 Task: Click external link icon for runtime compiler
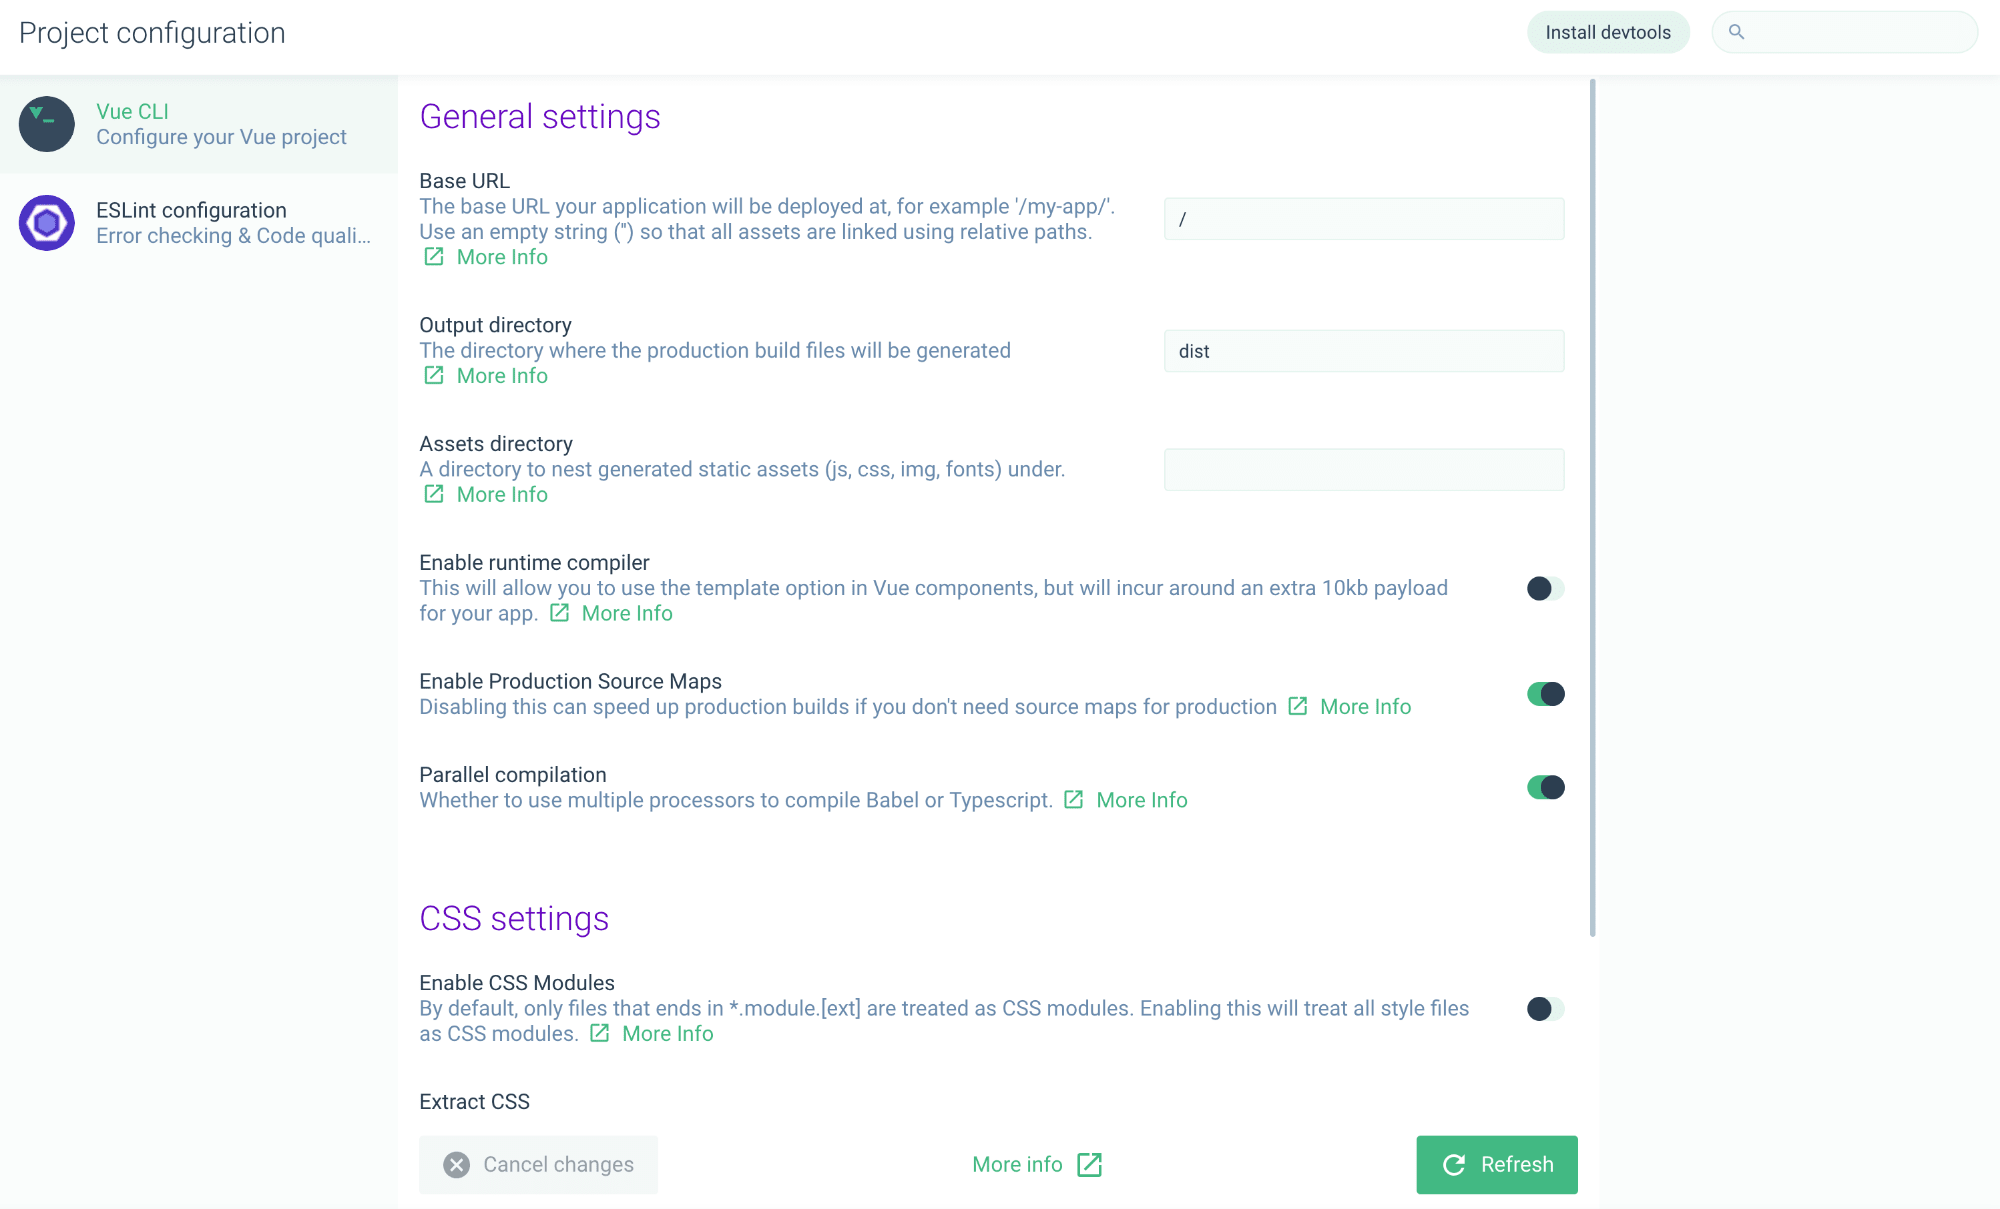coord(560,613)
